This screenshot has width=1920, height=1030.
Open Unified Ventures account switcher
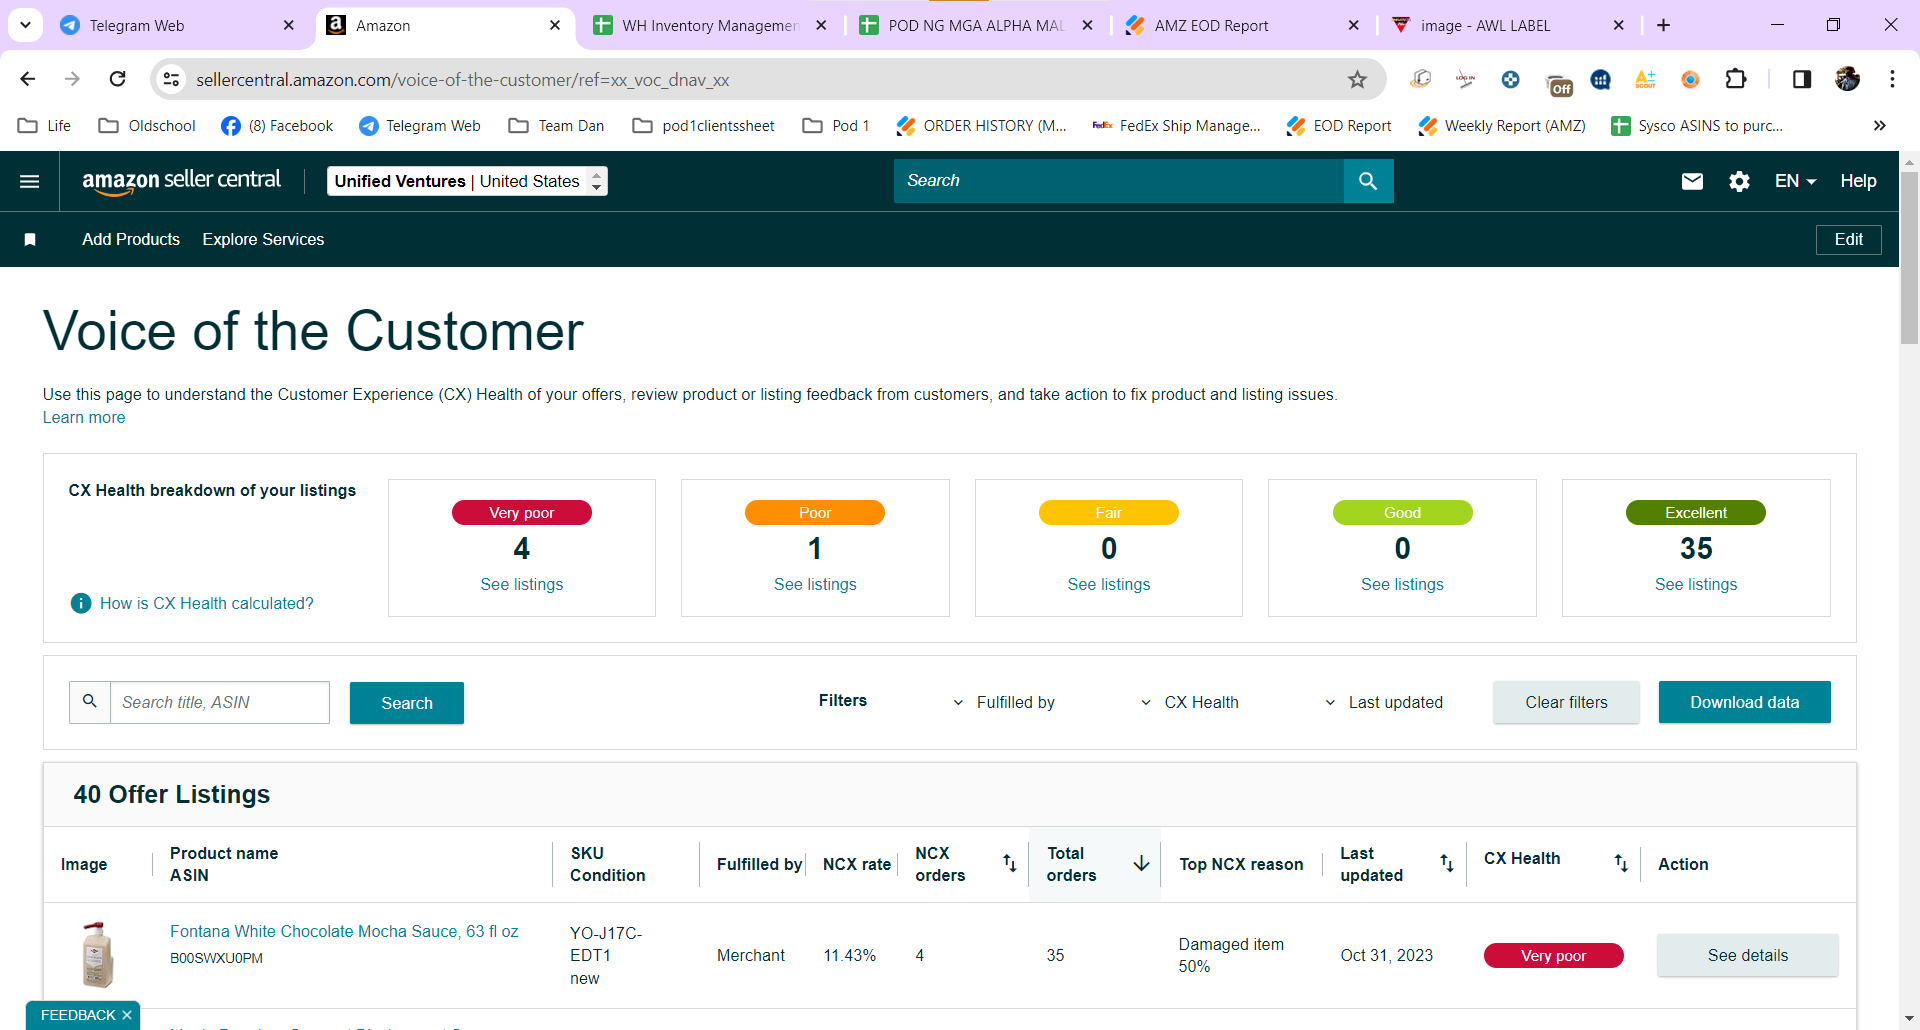click(467, 181)
